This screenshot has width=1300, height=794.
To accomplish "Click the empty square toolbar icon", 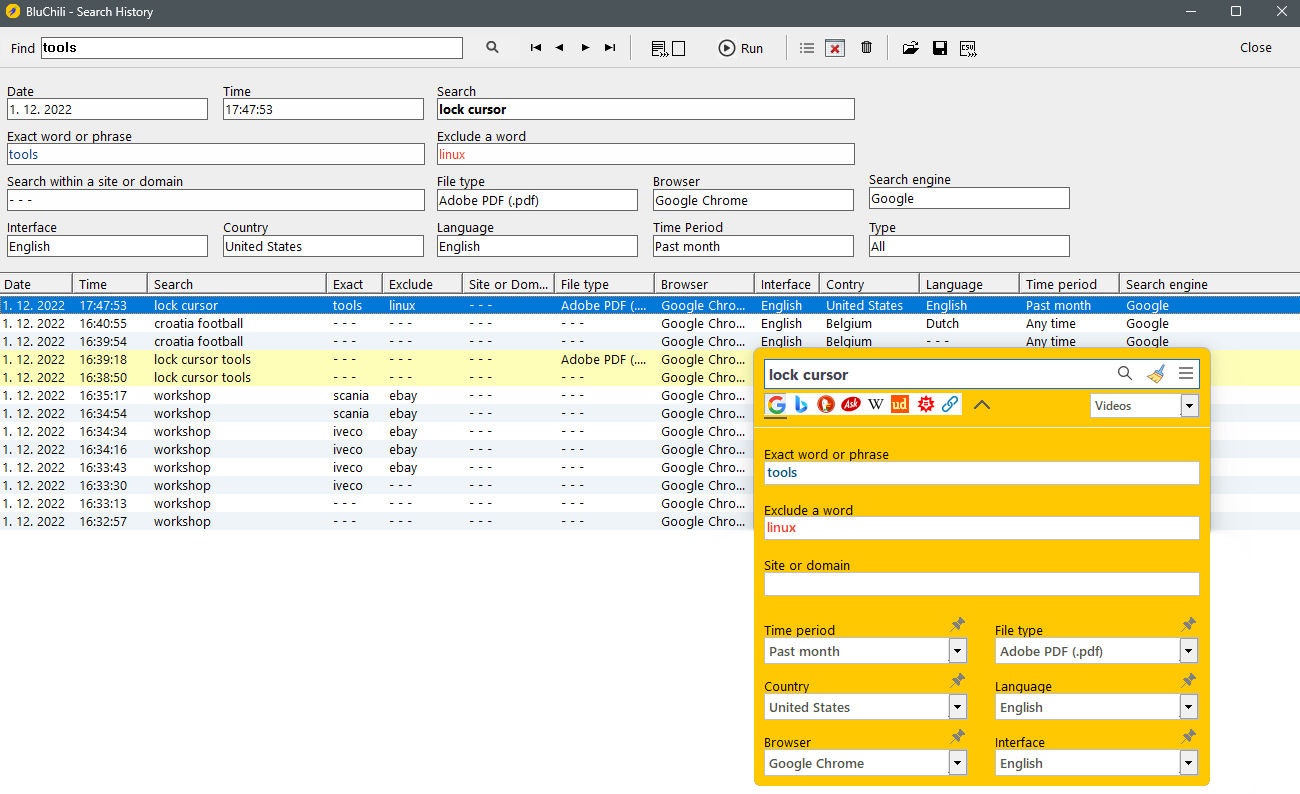I will pos(679,48).
